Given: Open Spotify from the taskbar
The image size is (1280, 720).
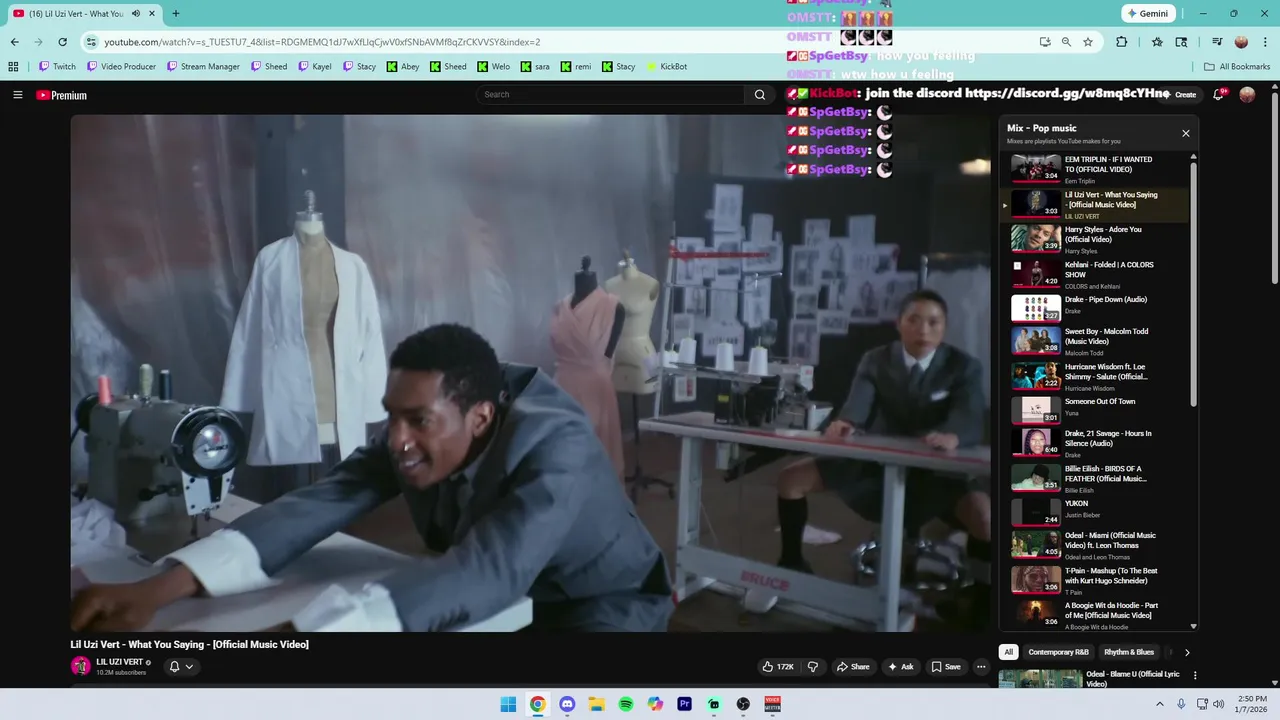Looking at the screenshot, I should [x=626, y=704].
